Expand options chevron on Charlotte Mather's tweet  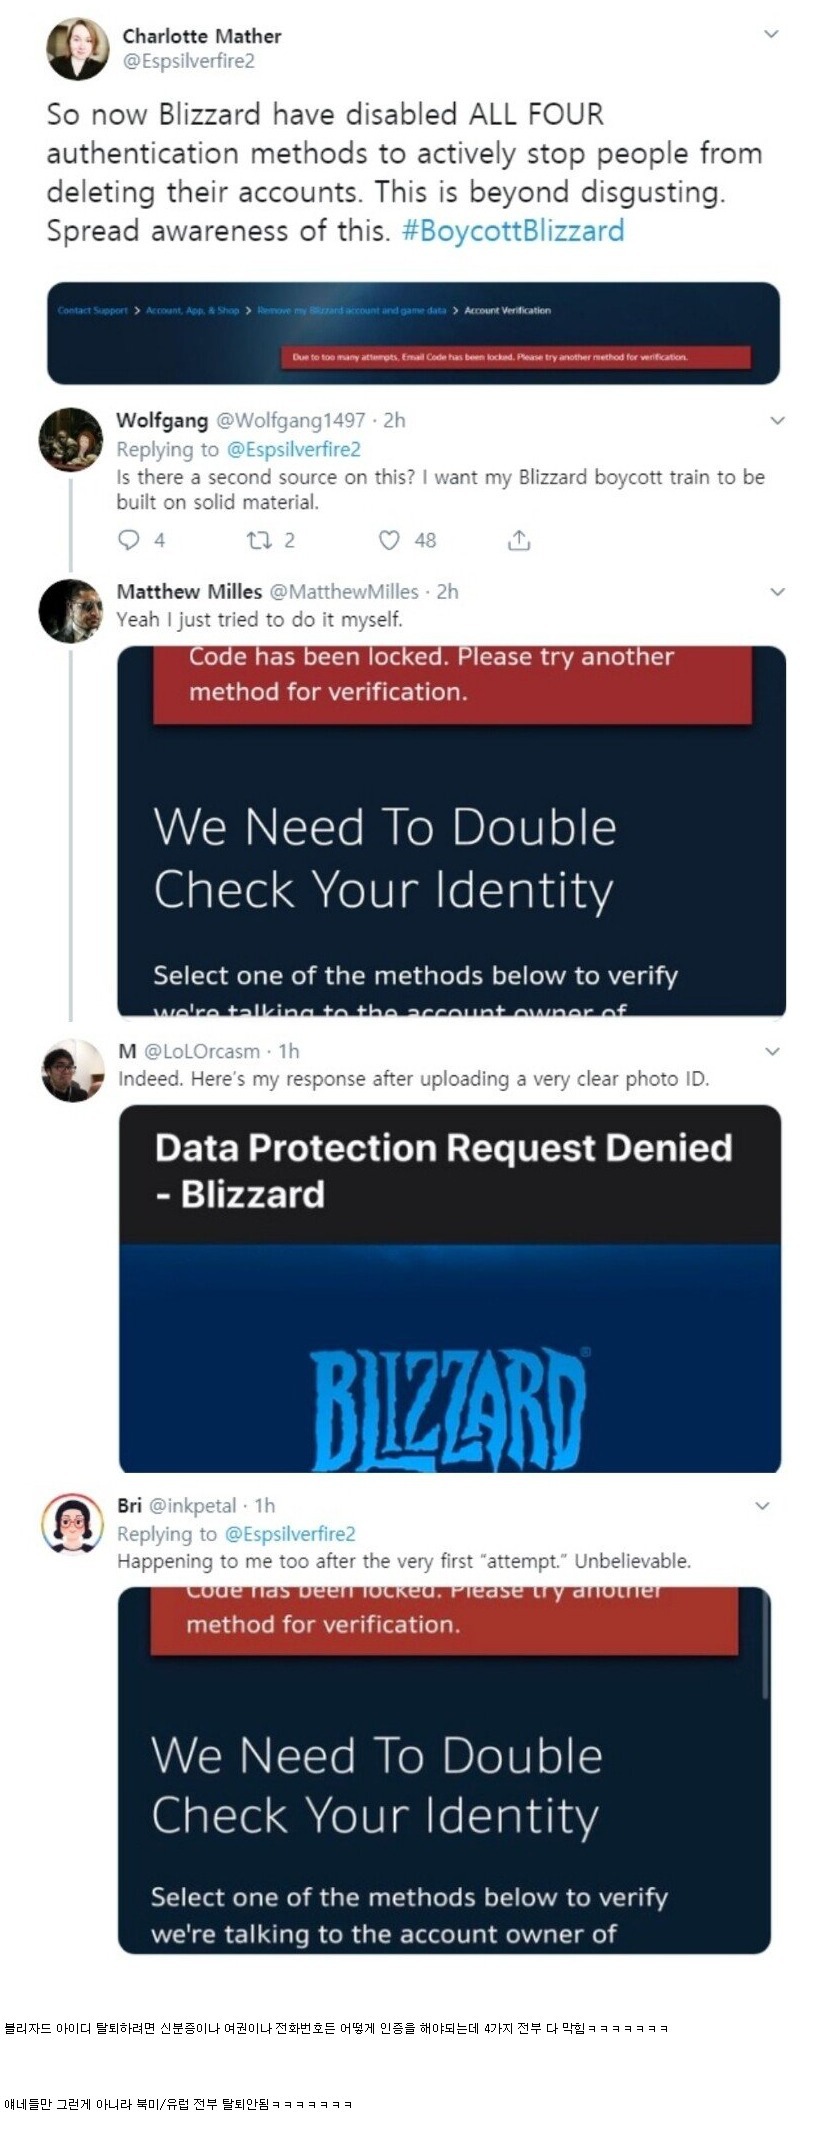coord(771,34)
